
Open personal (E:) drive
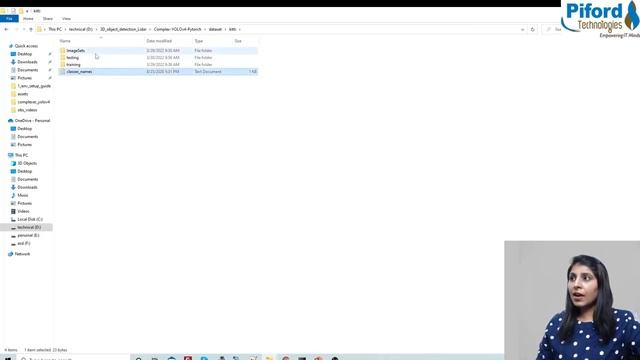click(28, 236)
